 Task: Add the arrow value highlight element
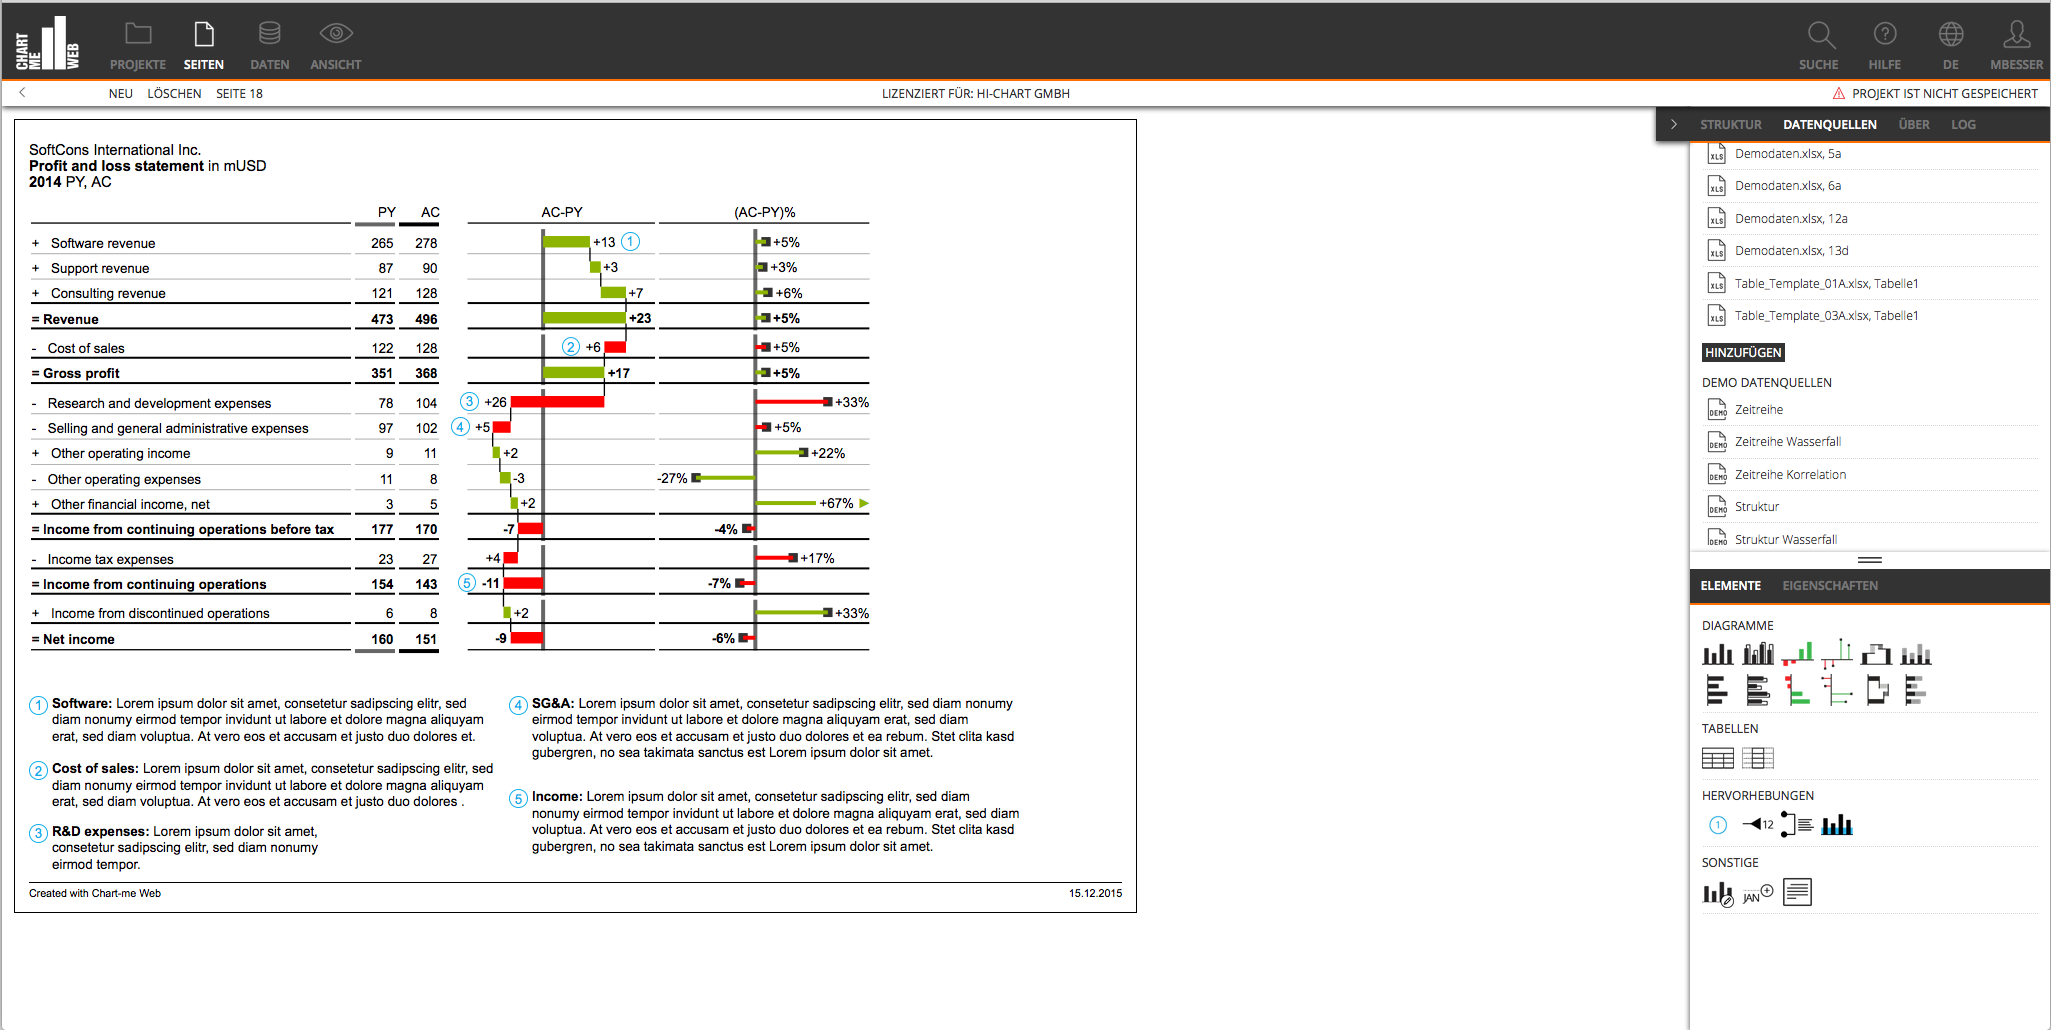click(x=1757, y=825)
